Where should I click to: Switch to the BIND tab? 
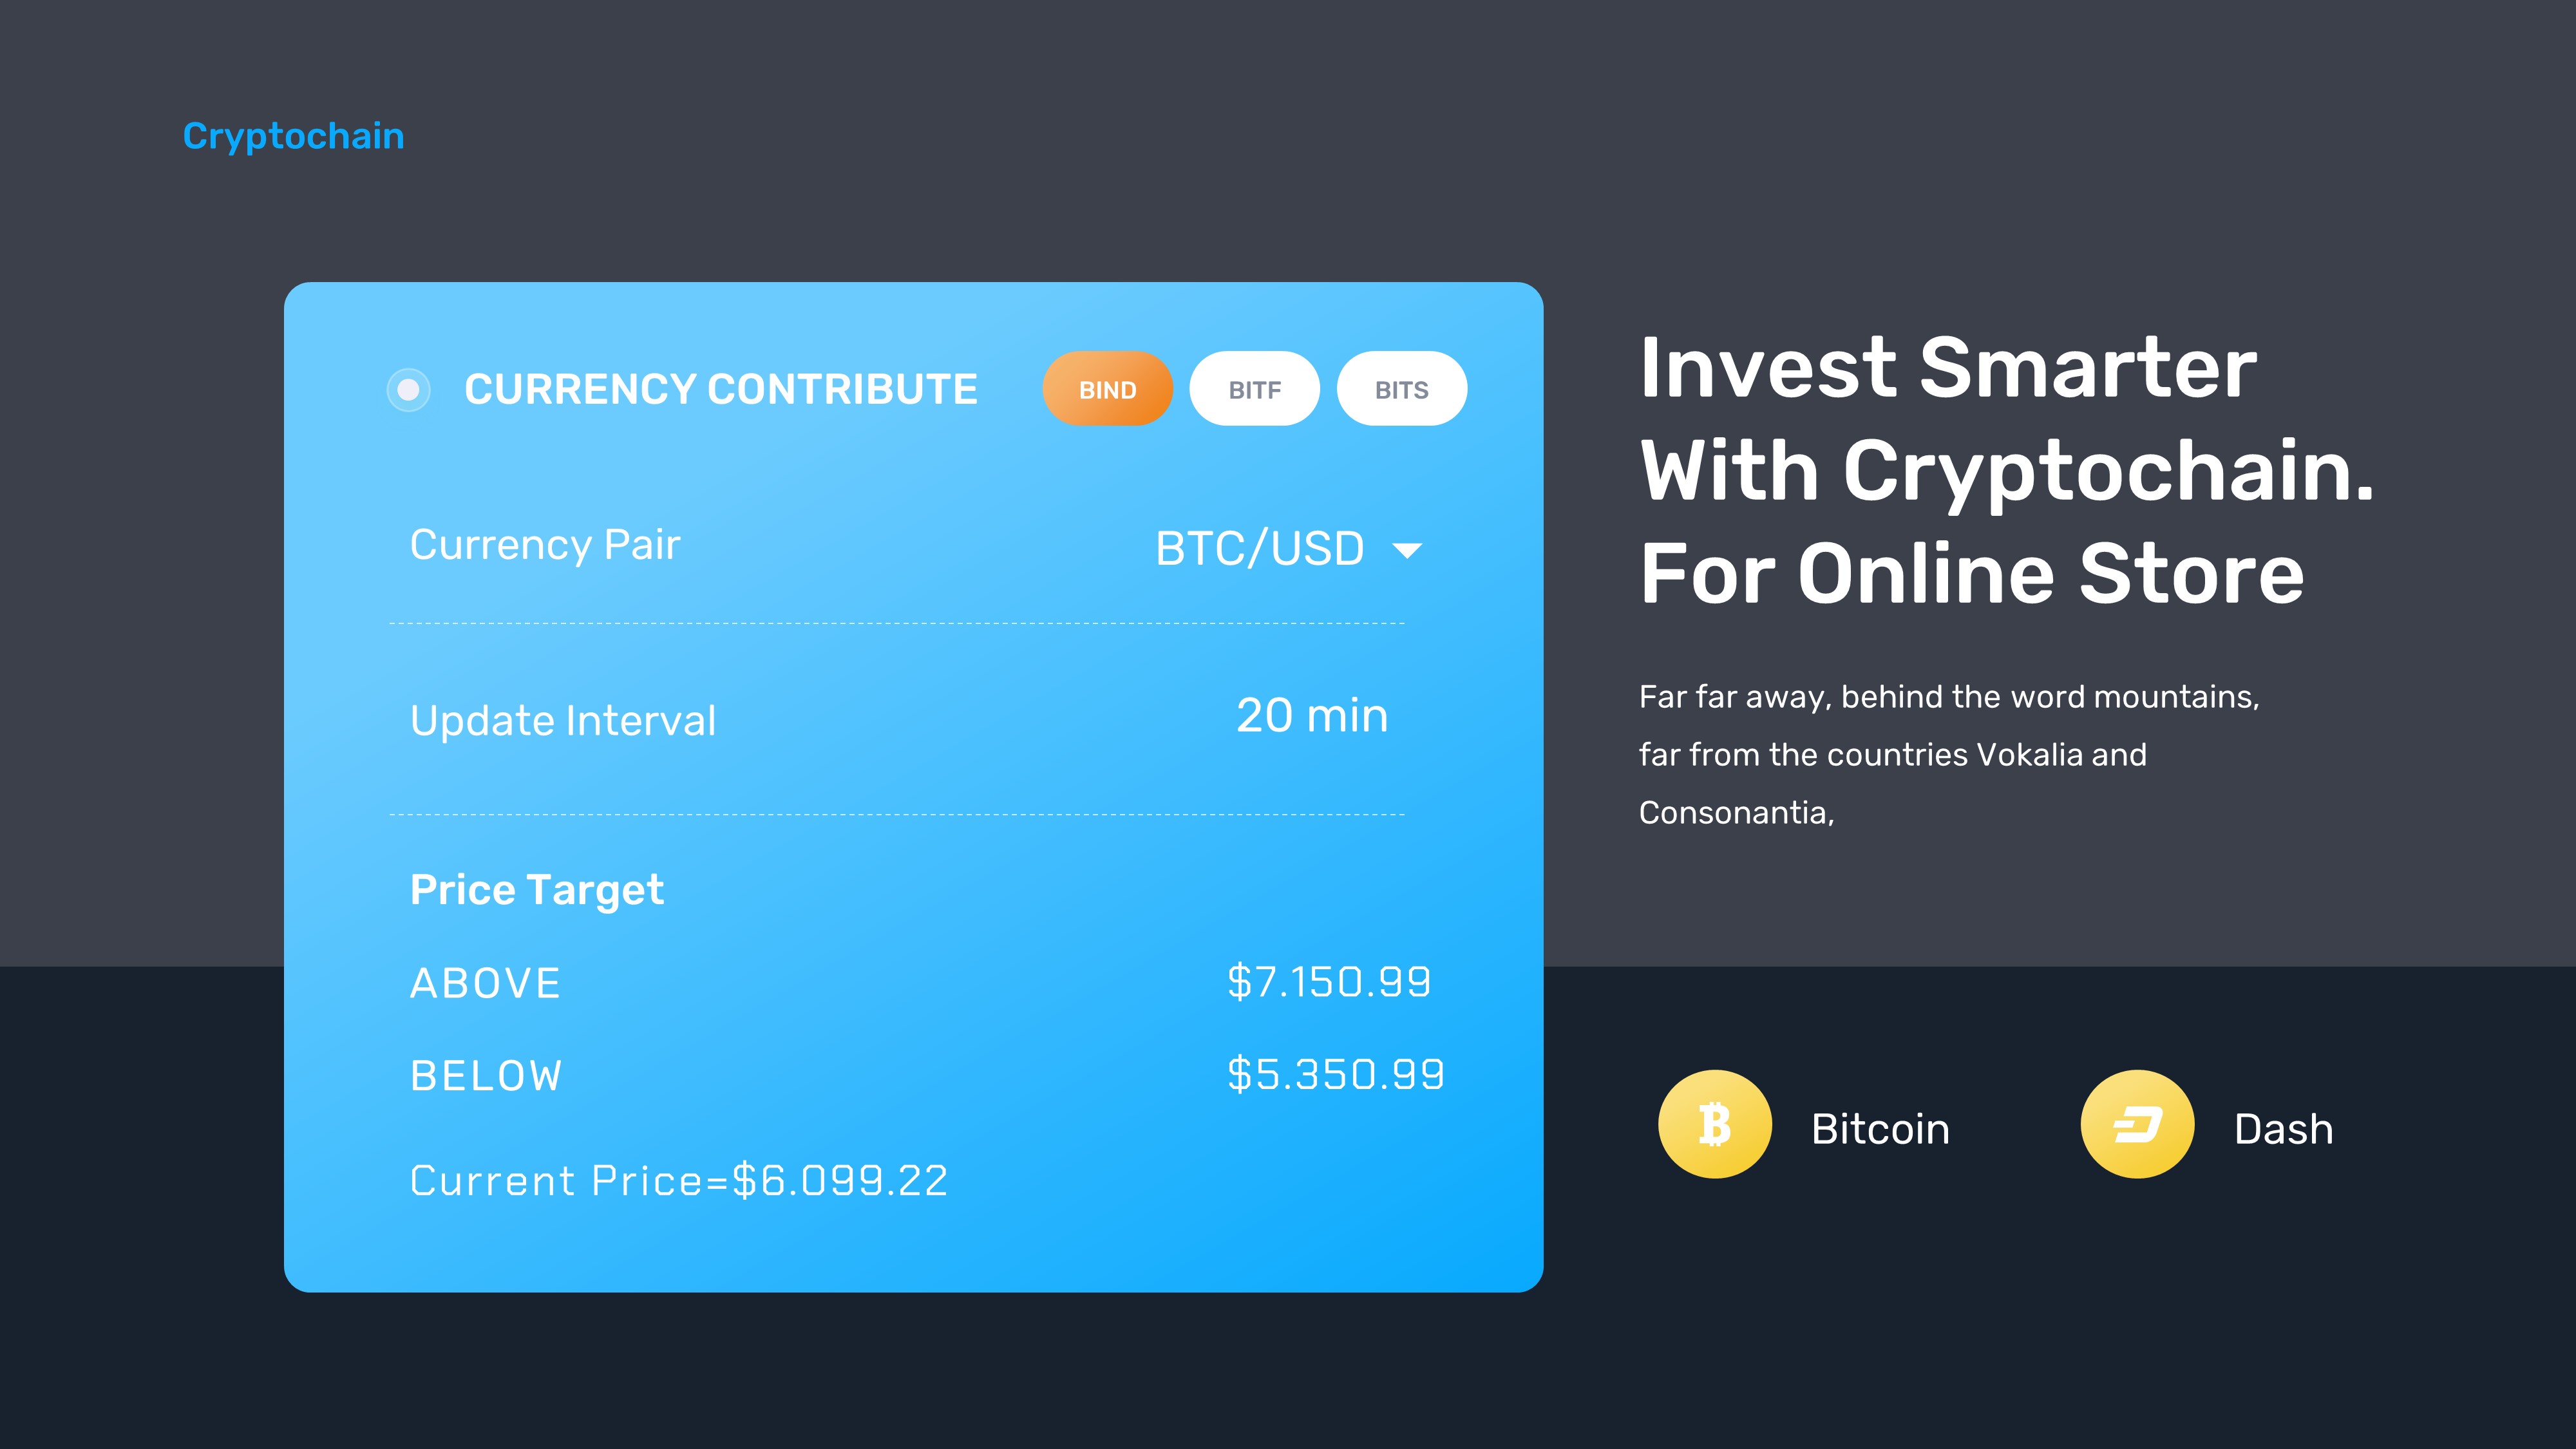(1107, 389)
